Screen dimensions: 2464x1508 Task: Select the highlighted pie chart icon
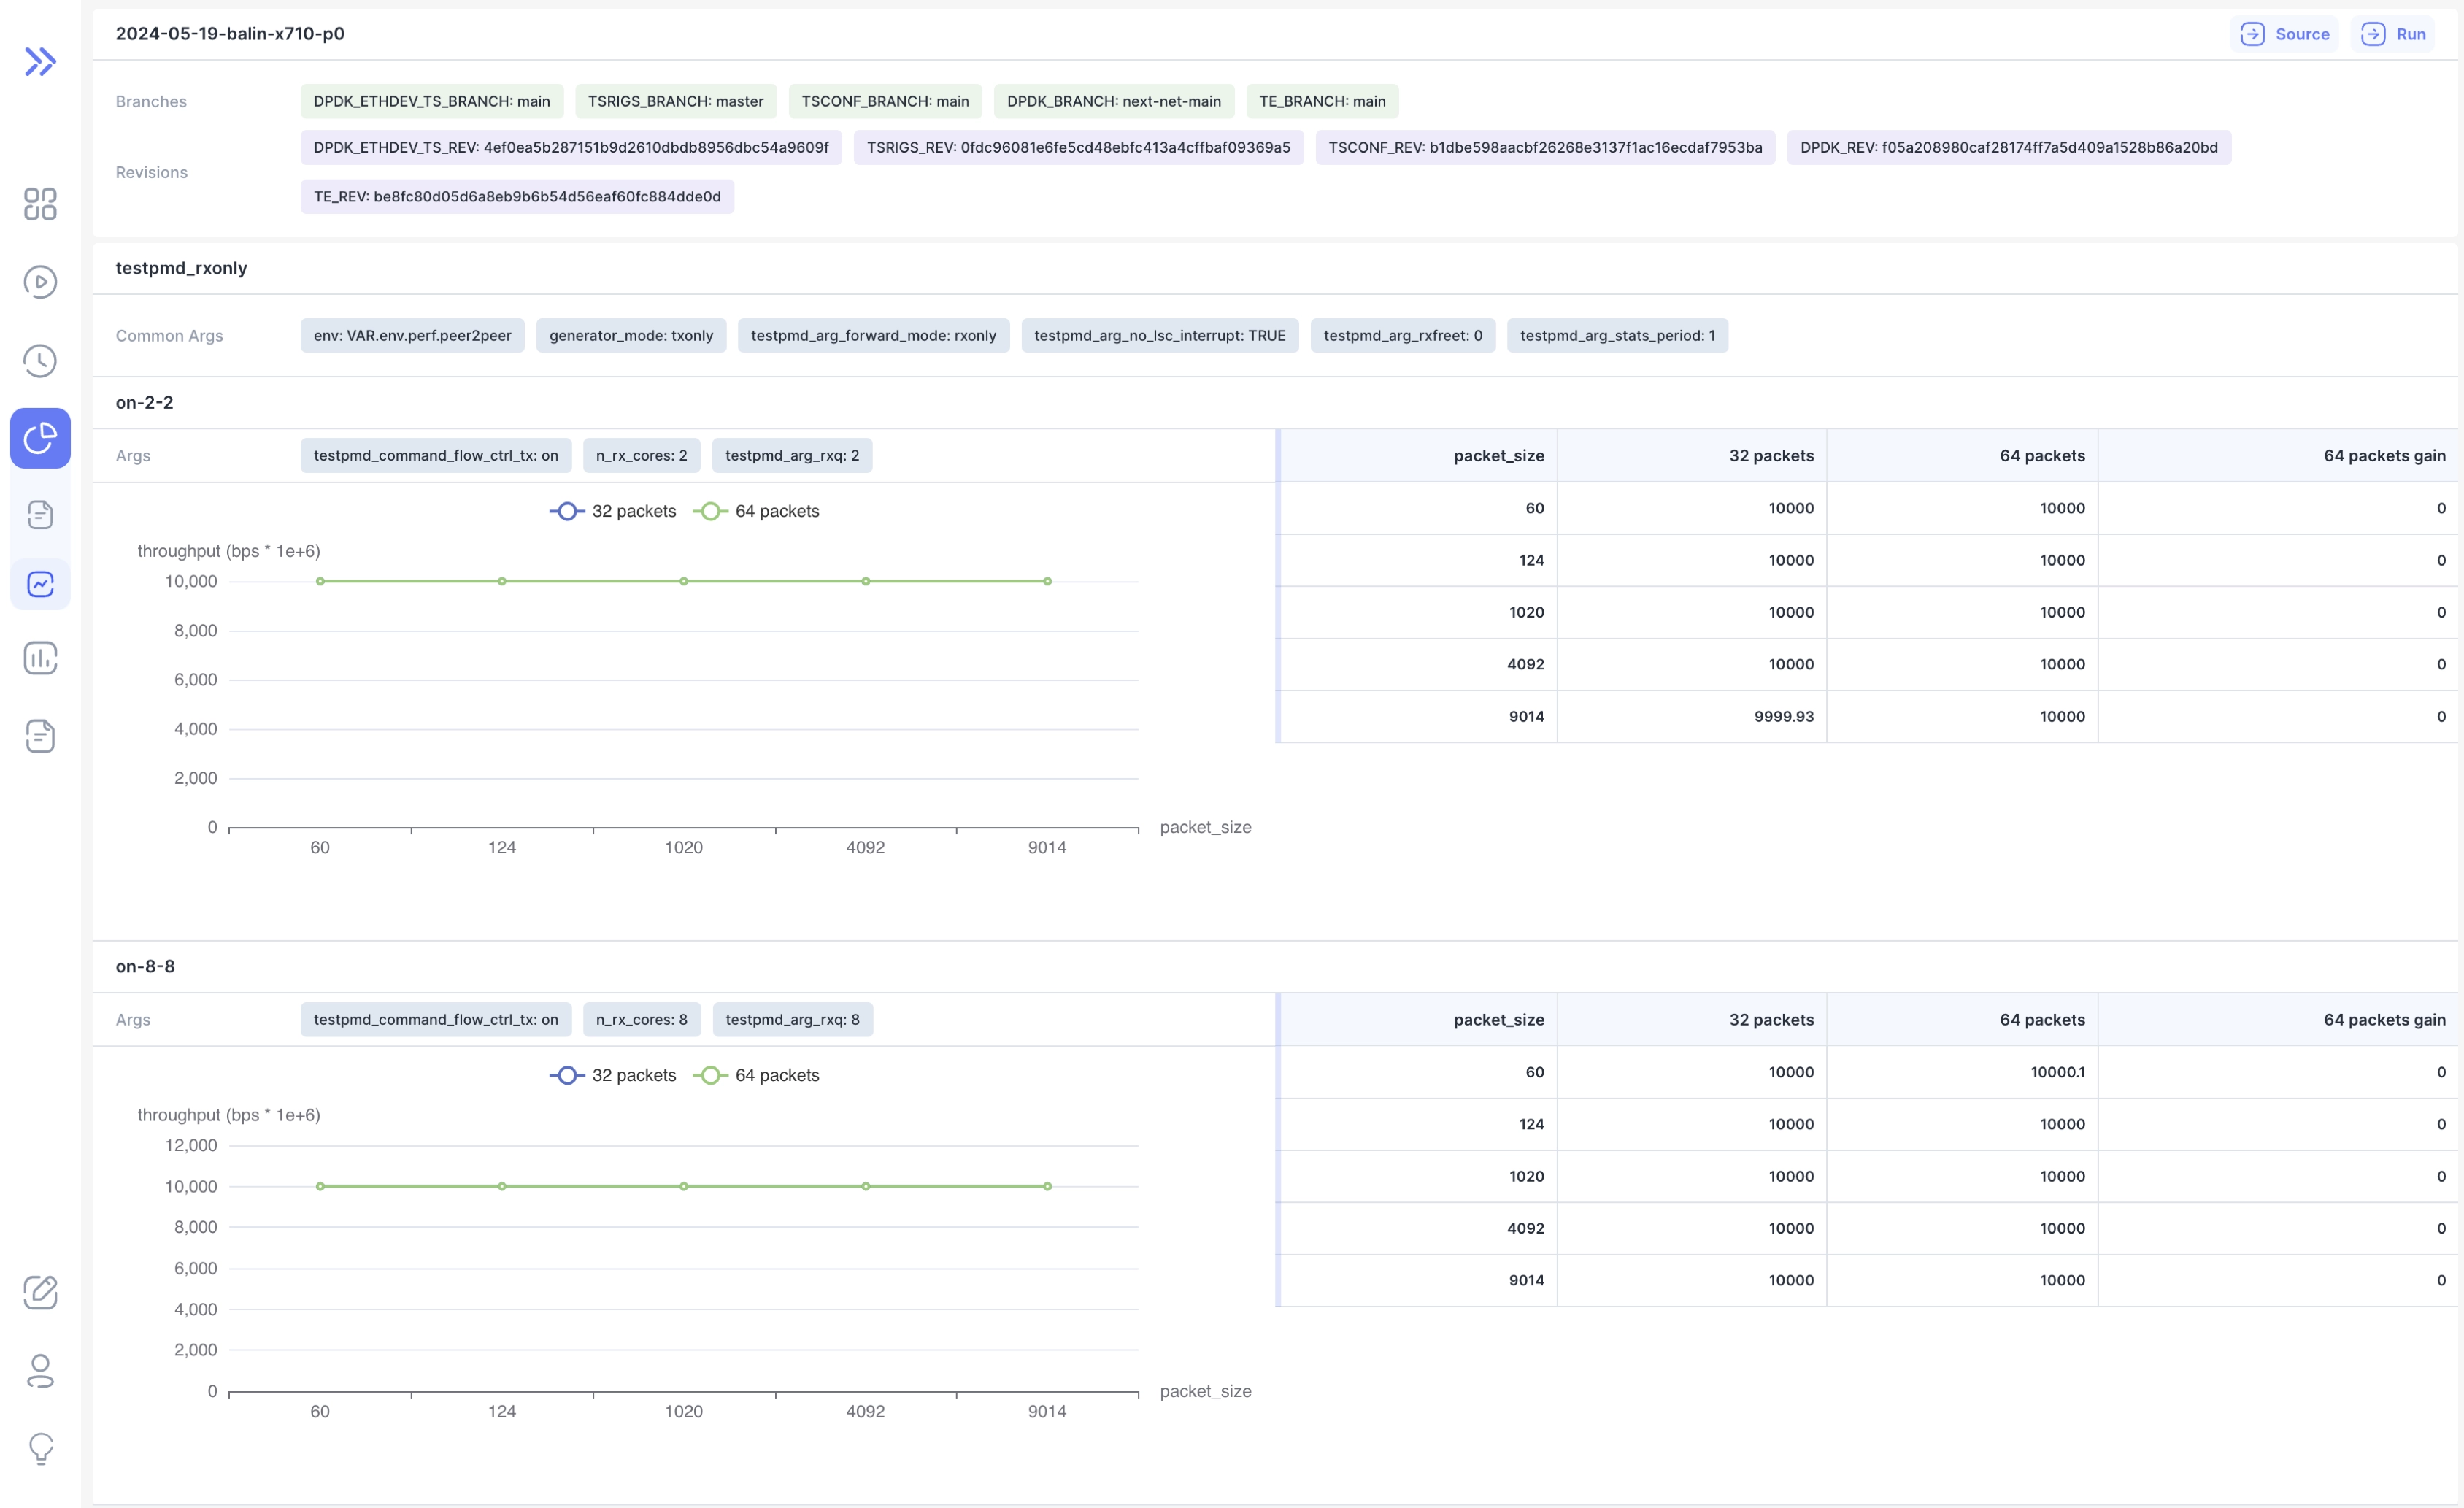tap(40, 438)
